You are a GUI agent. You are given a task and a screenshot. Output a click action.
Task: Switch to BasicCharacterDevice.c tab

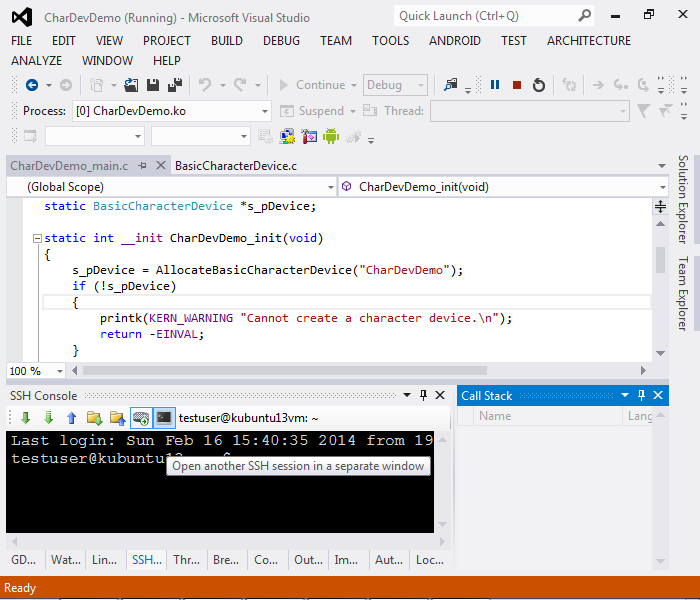(236, 166)
